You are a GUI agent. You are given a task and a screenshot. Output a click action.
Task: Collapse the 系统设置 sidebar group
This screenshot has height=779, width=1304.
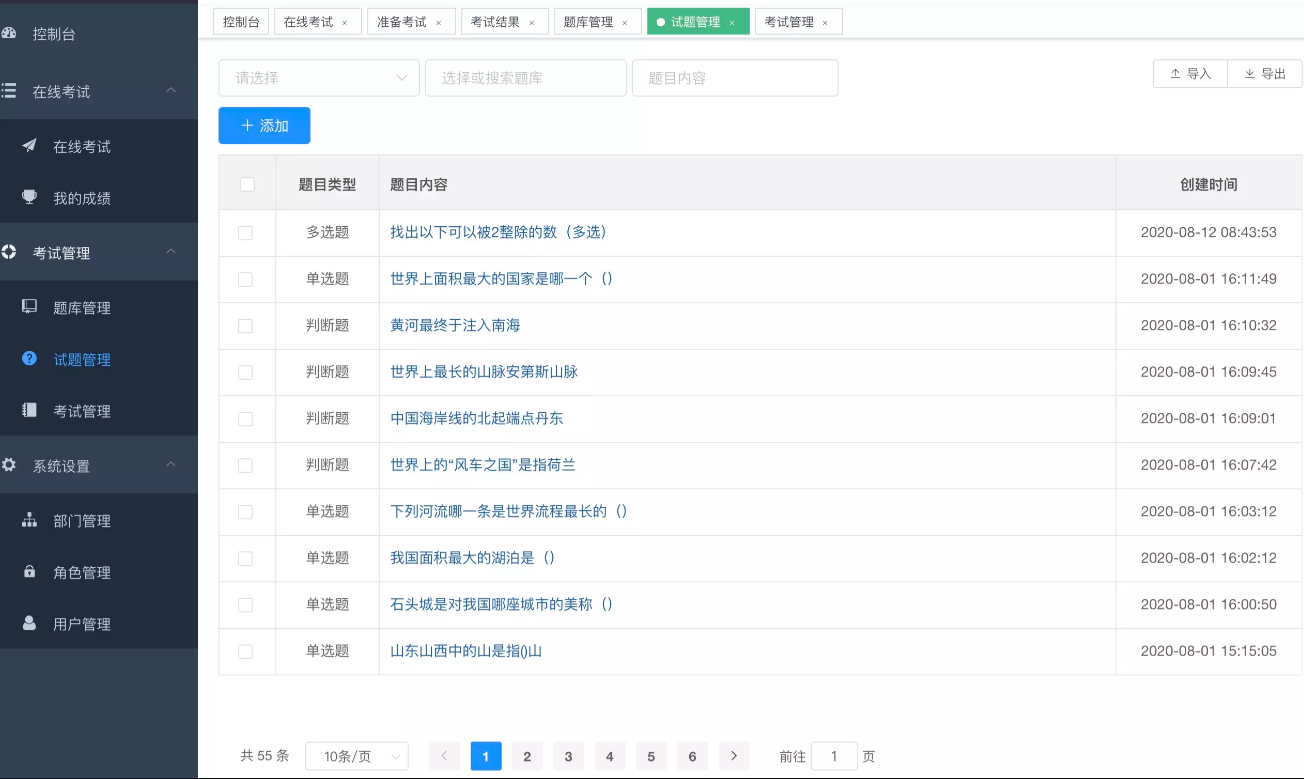click(171, 464)
